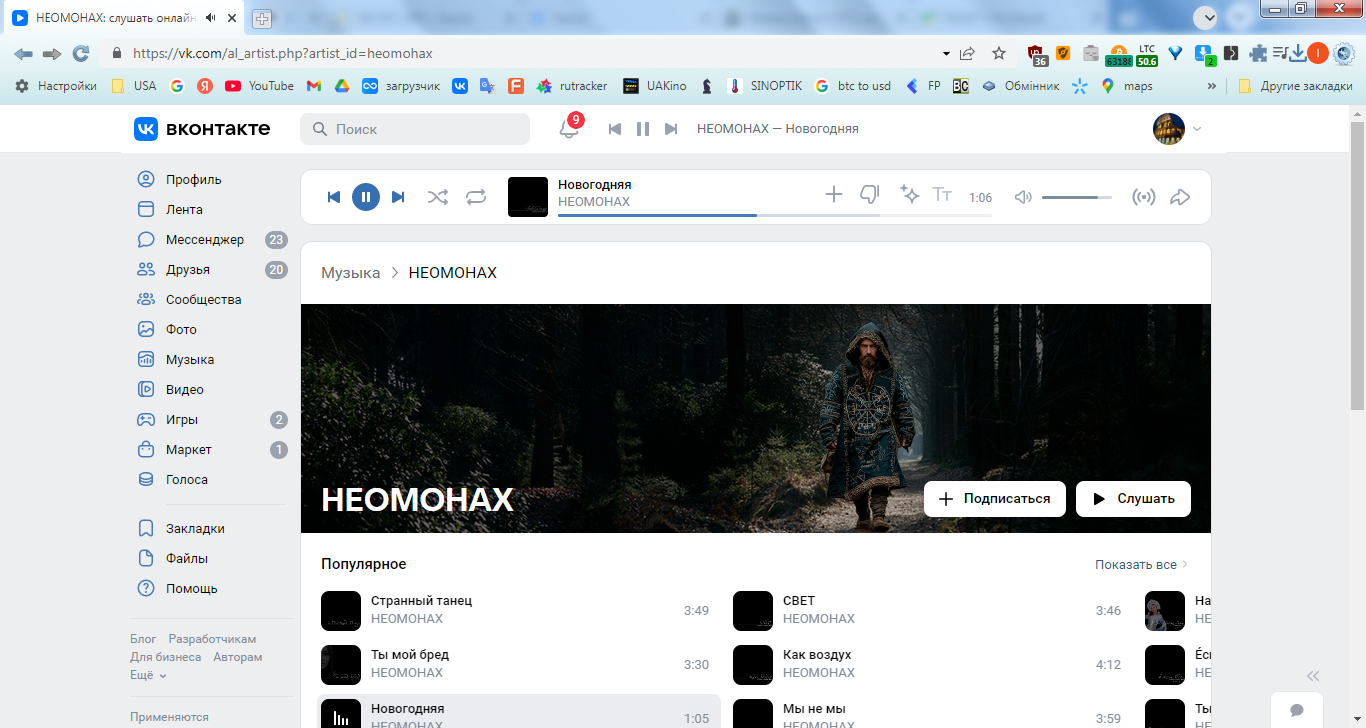Skip to next track in player panel
1366x728 pixels.
coord(398,197)
